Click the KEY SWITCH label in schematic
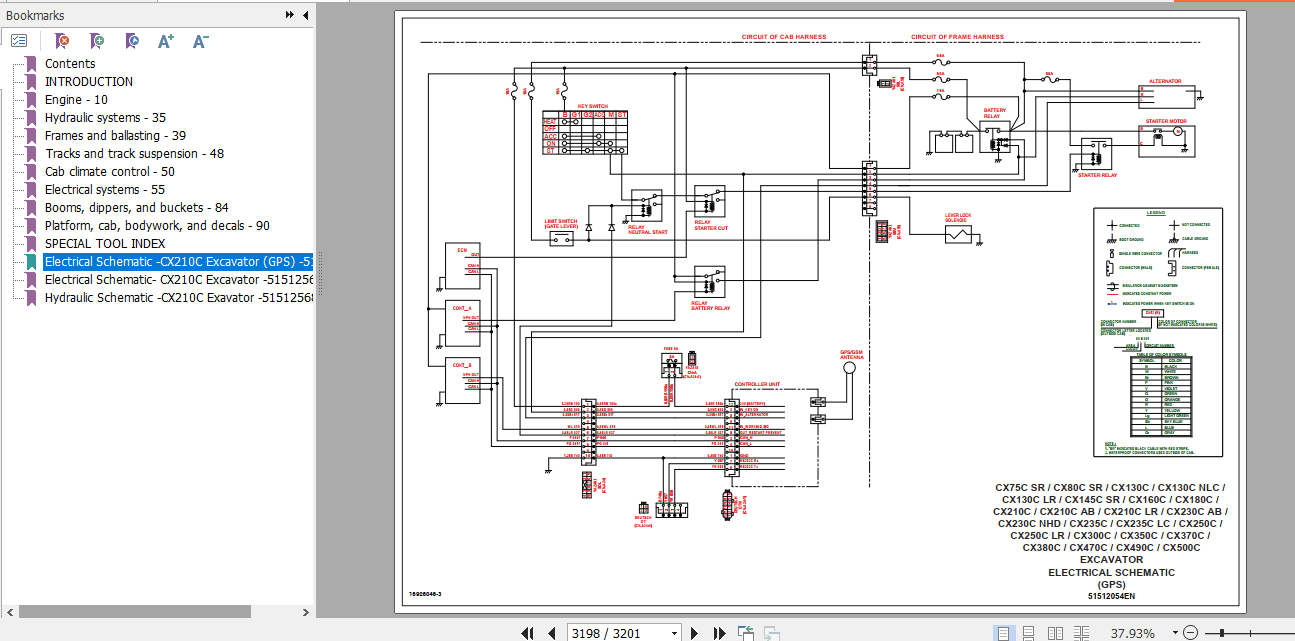The width and height of the screenshot is (1295, 641). (x=593, y=106)
